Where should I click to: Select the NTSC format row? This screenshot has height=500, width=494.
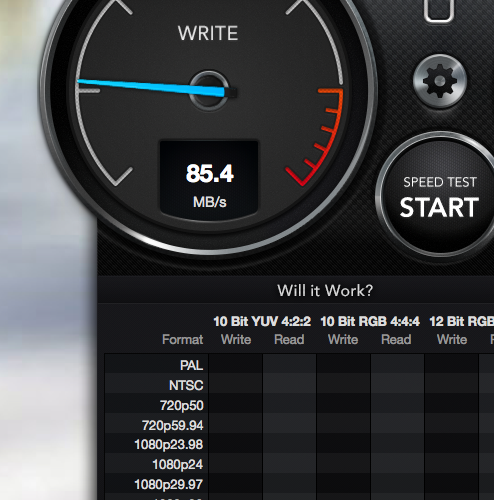(299, 385)
